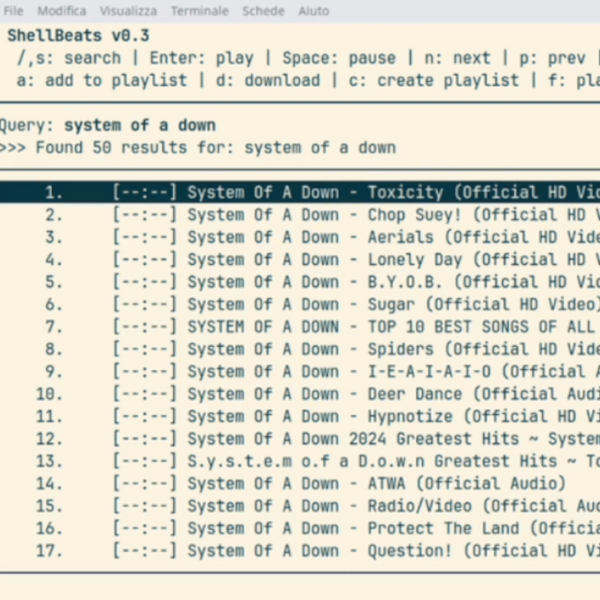Open the Aiuto menu

[x=313, y=10]
